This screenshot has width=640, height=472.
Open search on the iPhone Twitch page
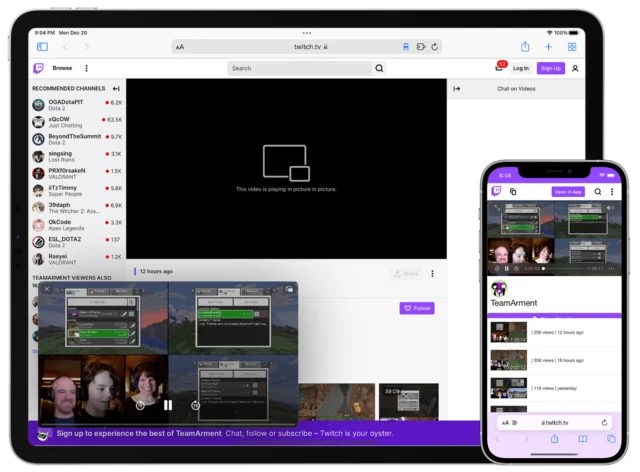(x=598, y=191)
